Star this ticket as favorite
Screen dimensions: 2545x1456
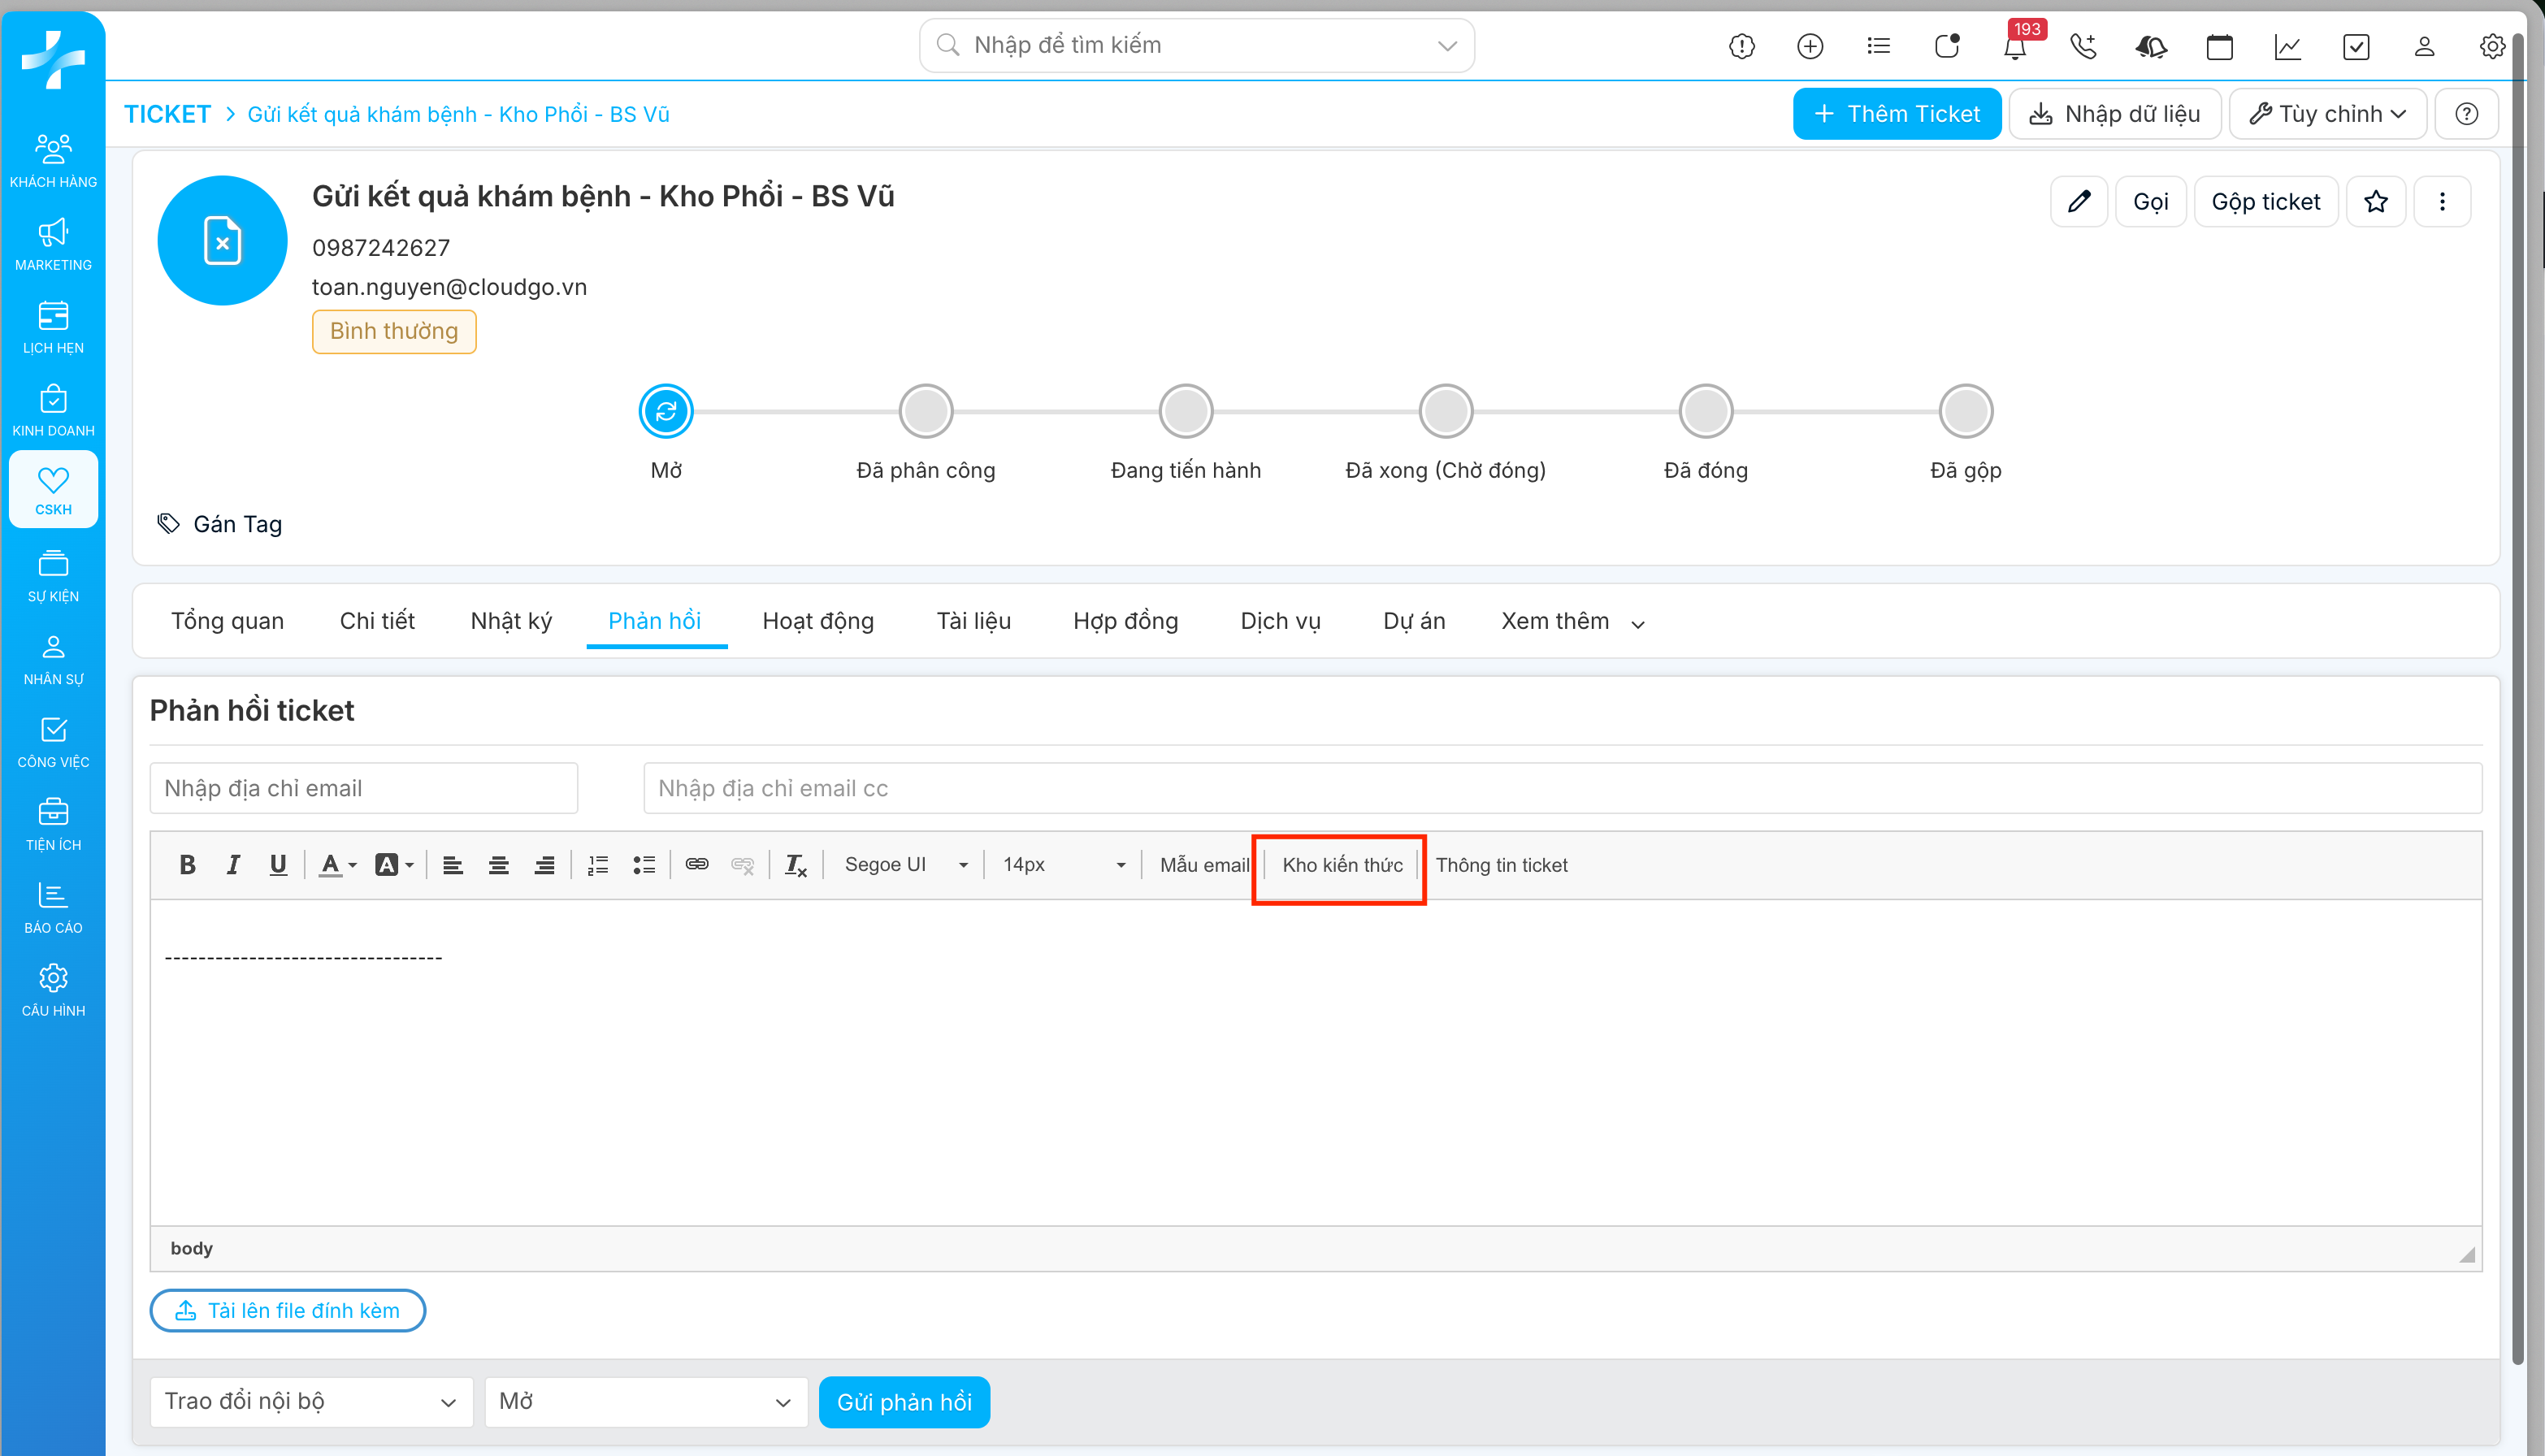2375,202
